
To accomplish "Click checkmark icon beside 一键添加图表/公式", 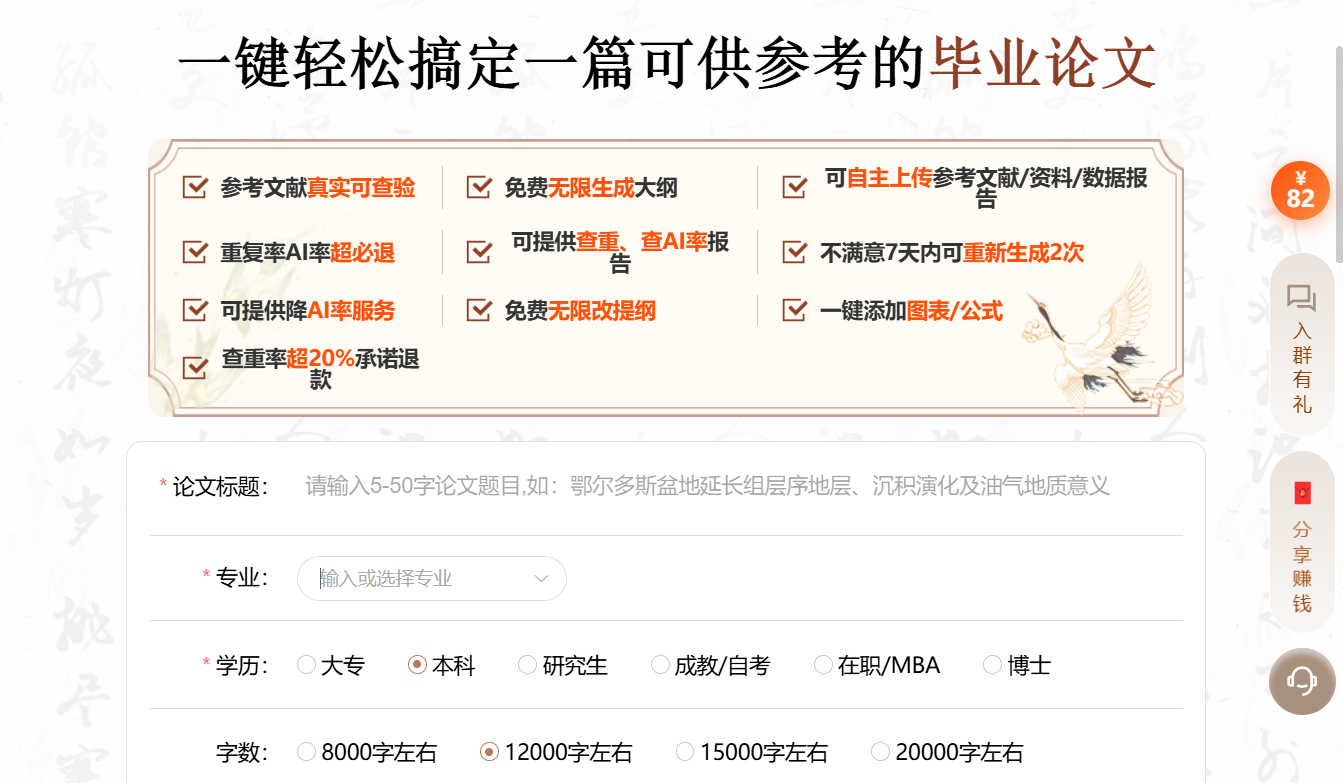I will (x=795, y=310).
